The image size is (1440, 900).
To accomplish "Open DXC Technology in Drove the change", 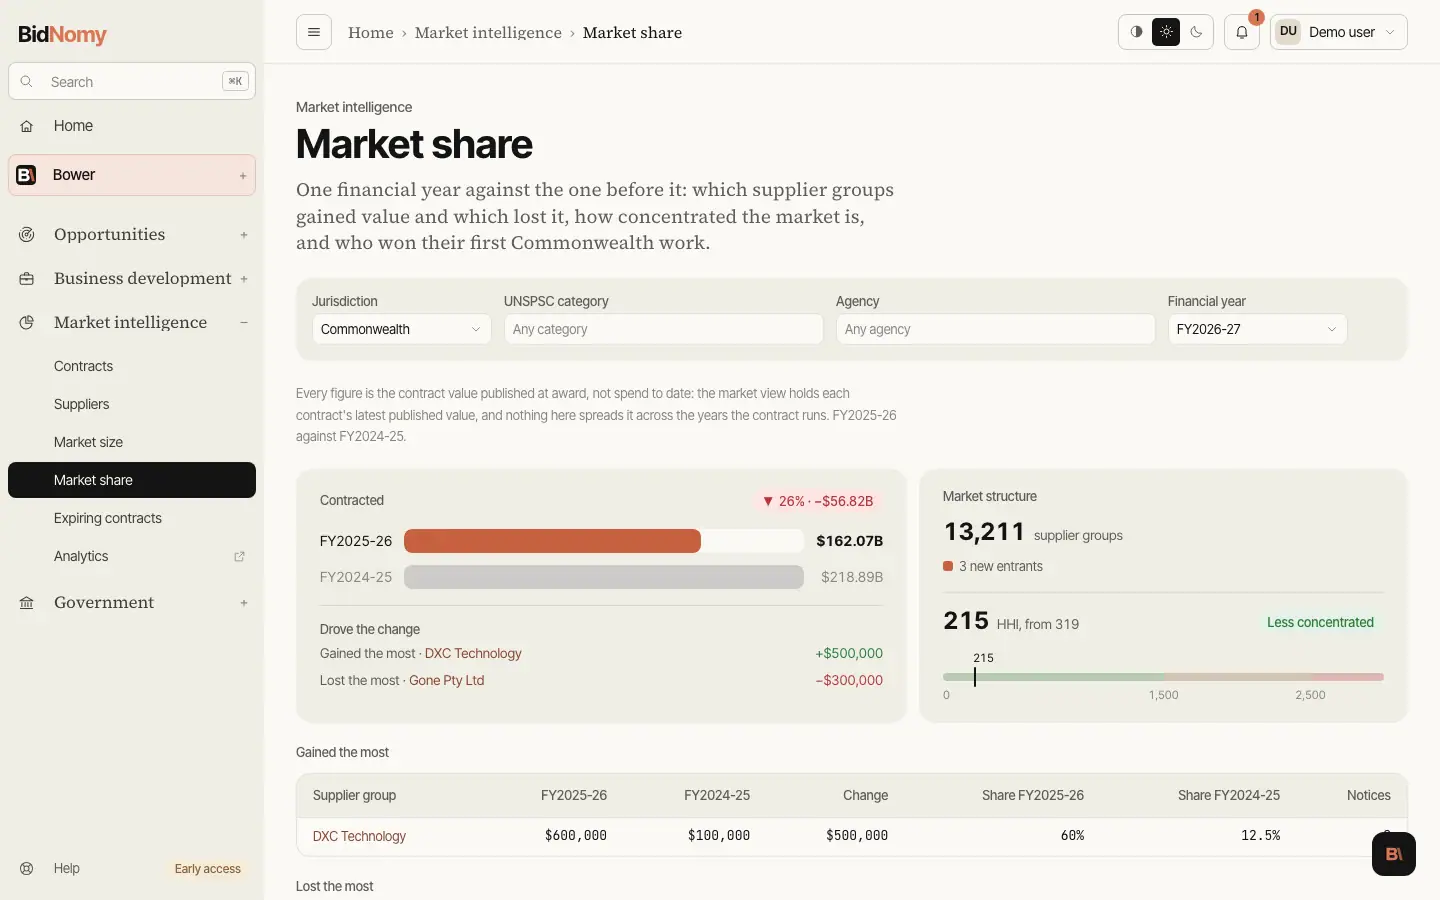I will 473,653.
